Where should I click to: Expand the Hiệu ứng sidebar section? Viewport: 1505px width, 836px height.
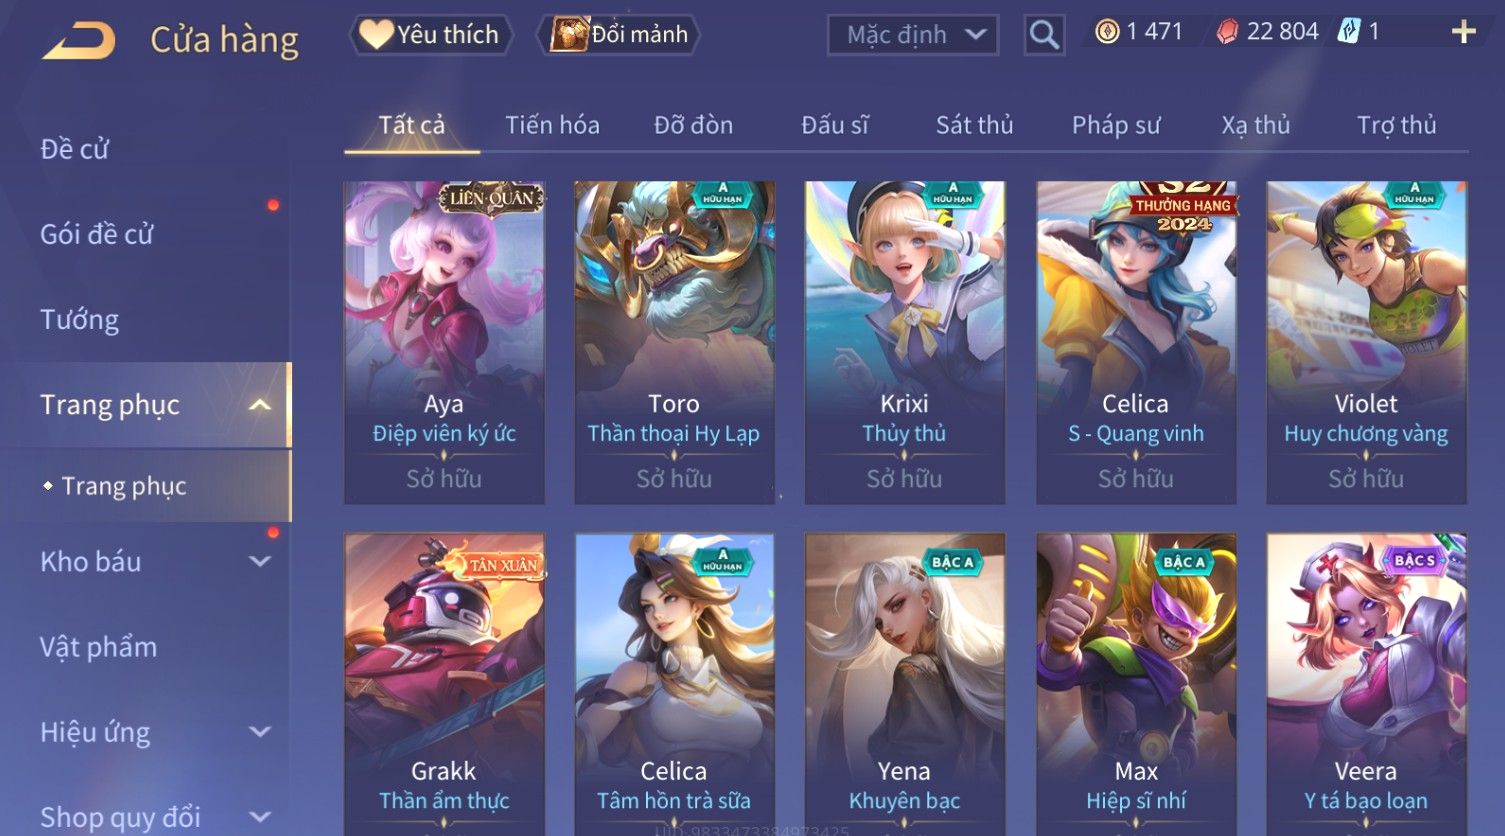pos(259,732)
